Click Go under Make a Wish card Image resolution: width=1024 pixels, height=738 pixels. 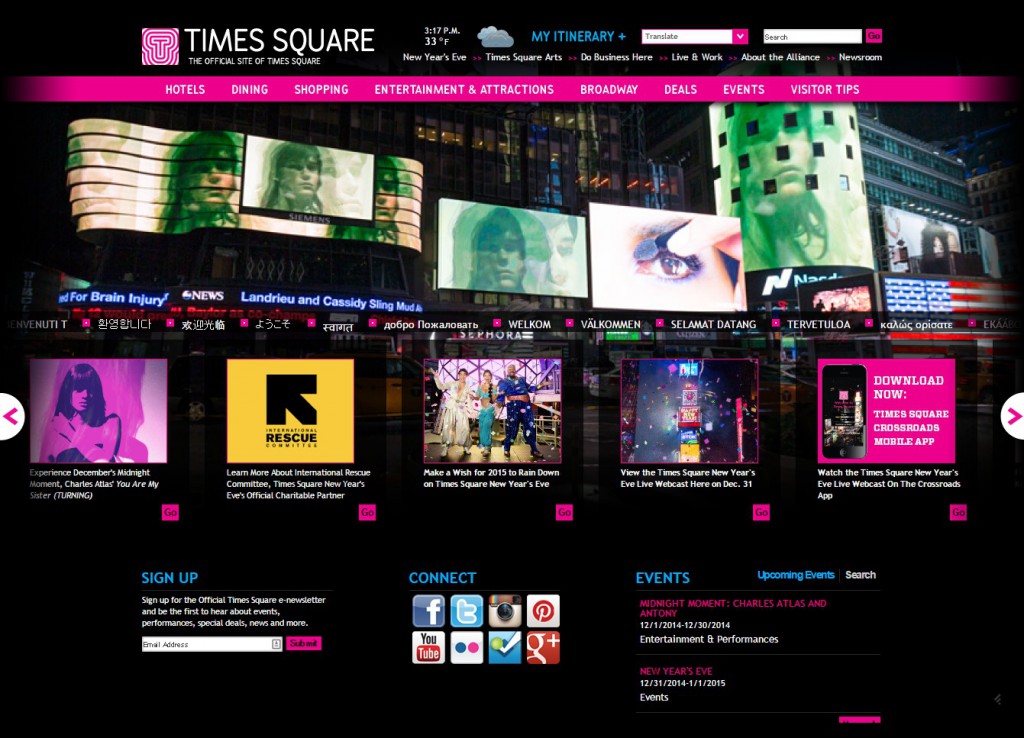tap(565, 512)
